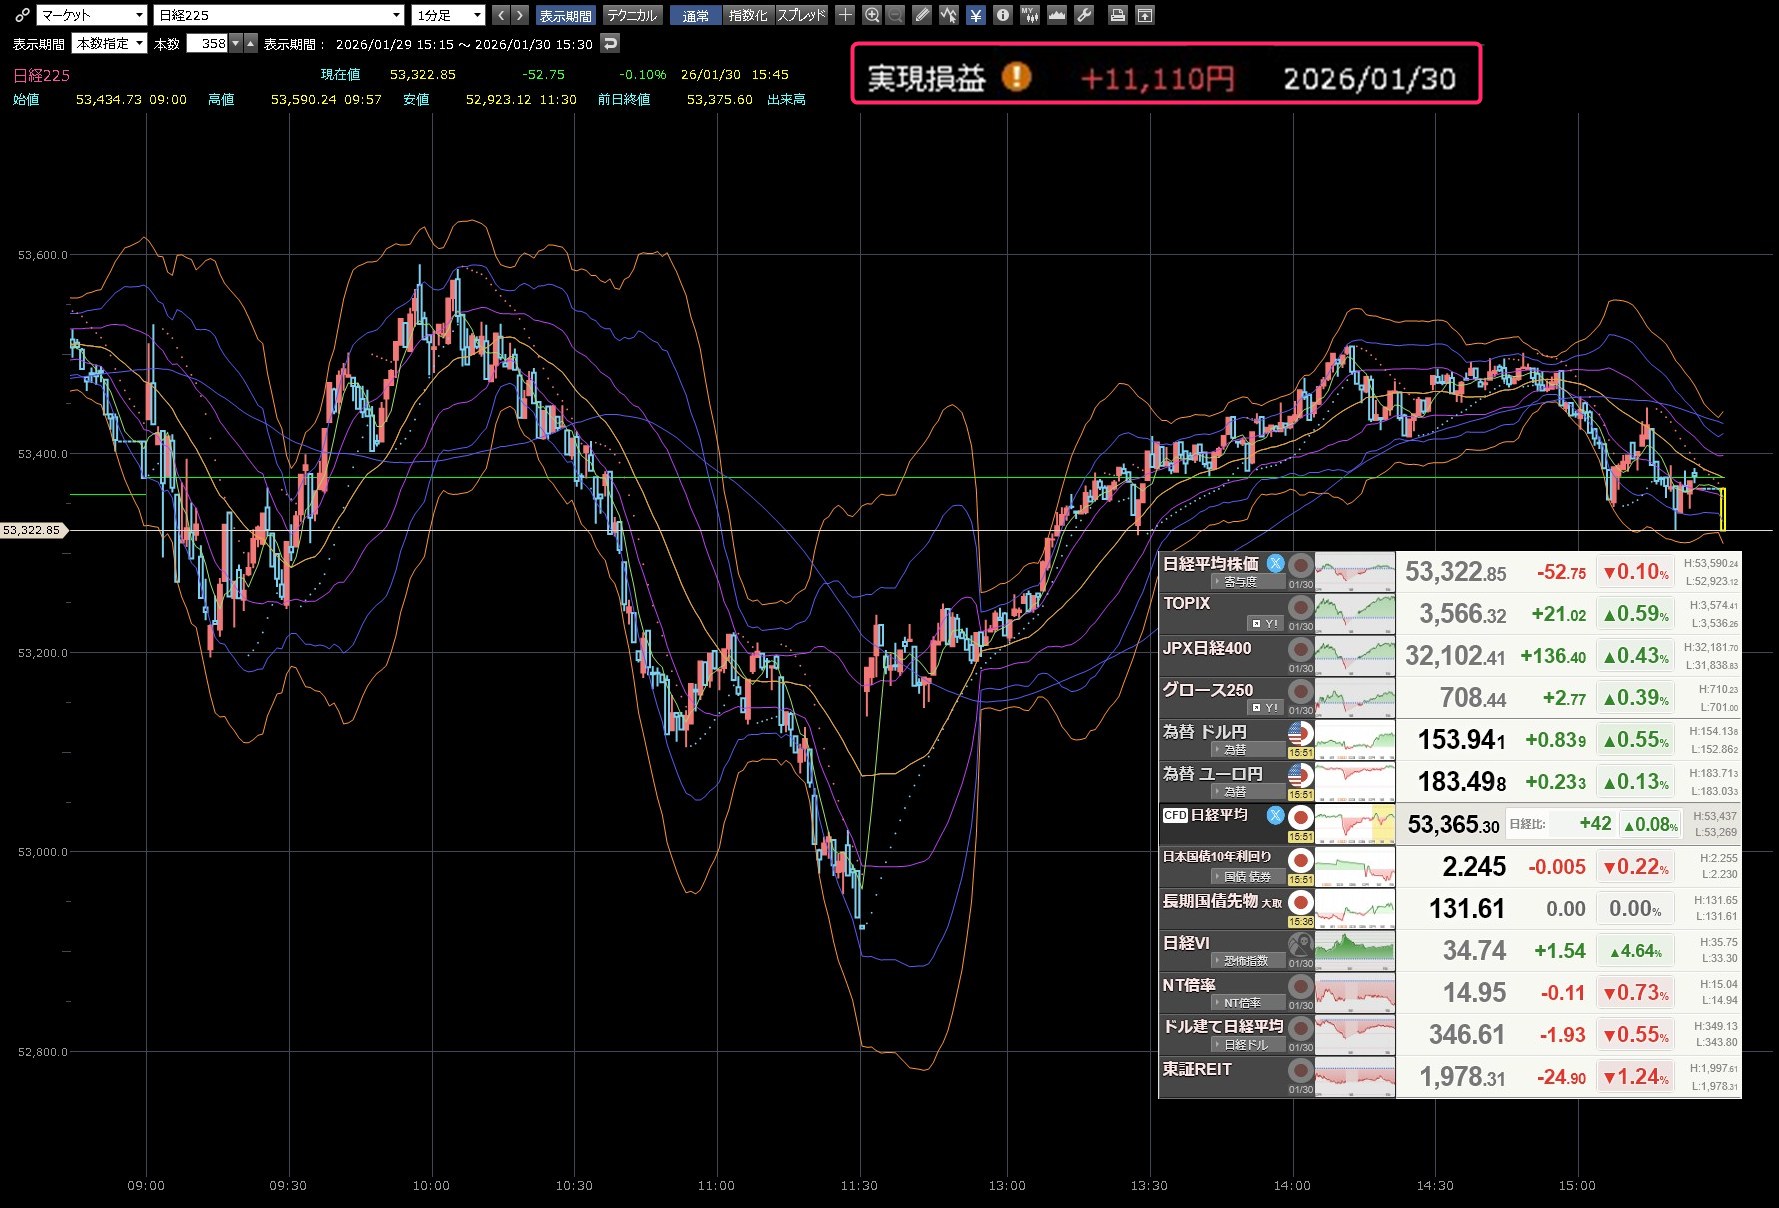The width and height of the screenshot is (1779, 1208).
Task: Open the info circle icon
Action: point(1002,15)
